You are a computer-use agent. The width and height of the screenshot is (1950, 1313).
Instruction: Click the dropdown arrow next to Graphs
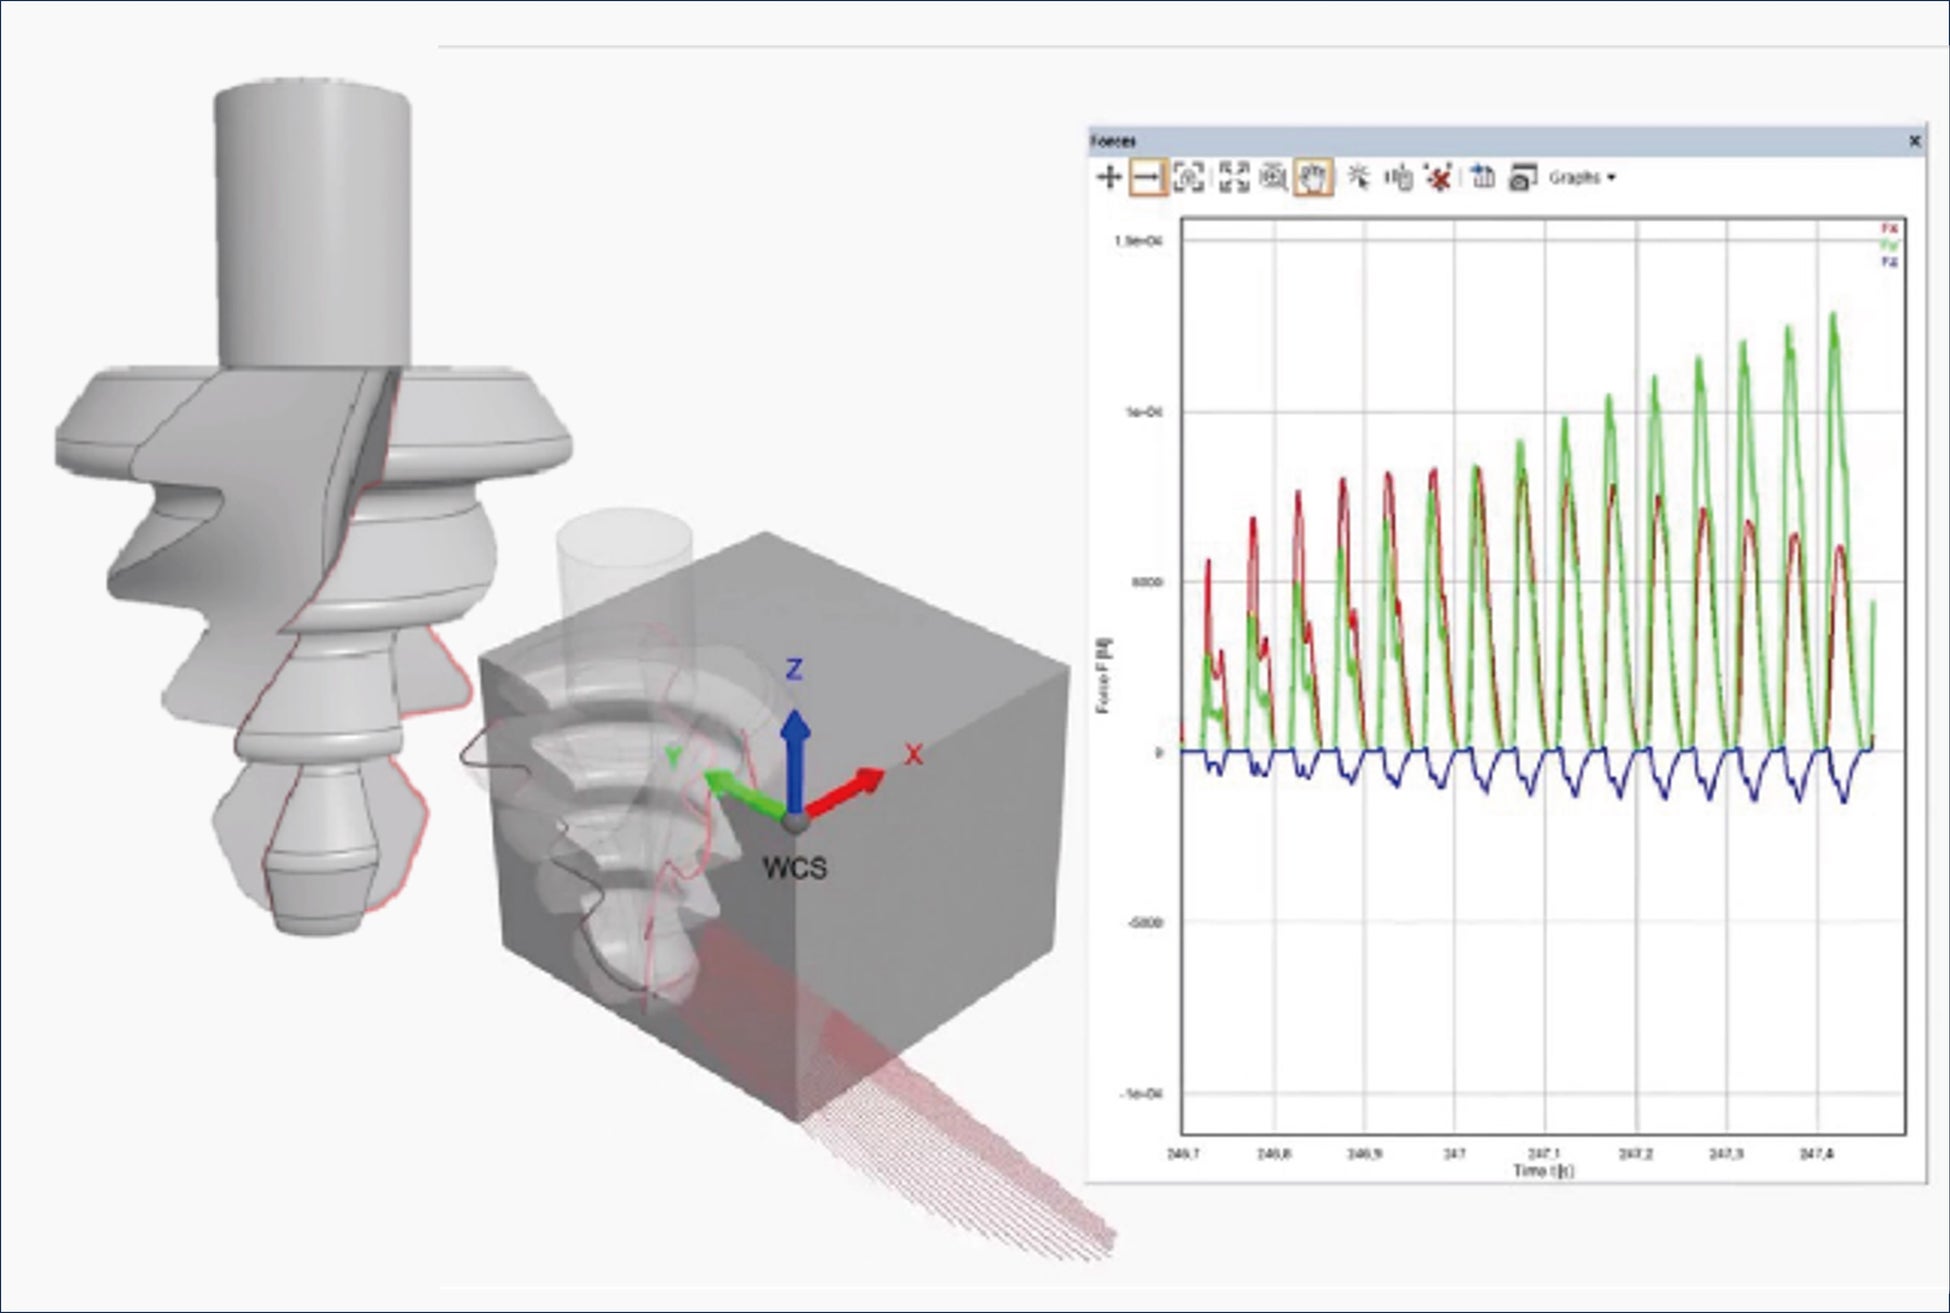1612,179
